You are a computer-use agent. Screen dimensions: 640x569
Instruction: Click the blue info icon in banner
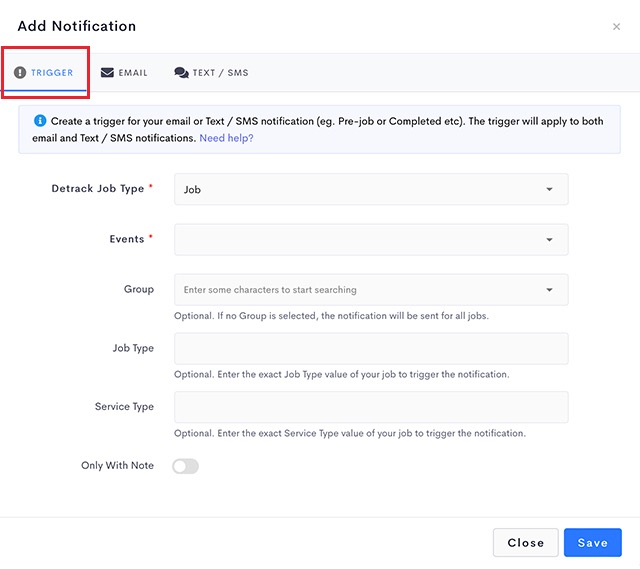coord(40,120)
